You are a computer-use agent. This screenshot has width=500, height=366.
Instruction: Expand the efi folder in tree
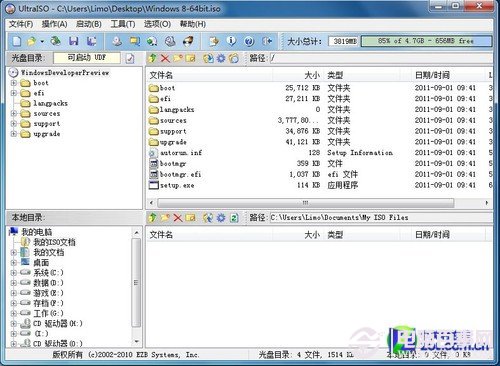coord(14,93)
